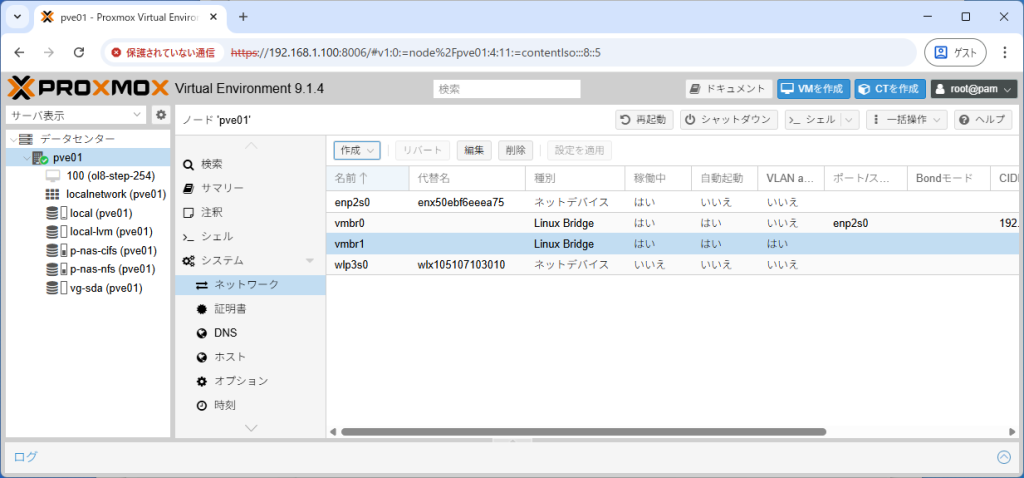Collapse the システム section arrow
Screen dimensions: 1024x478
(x=309, y=261)
